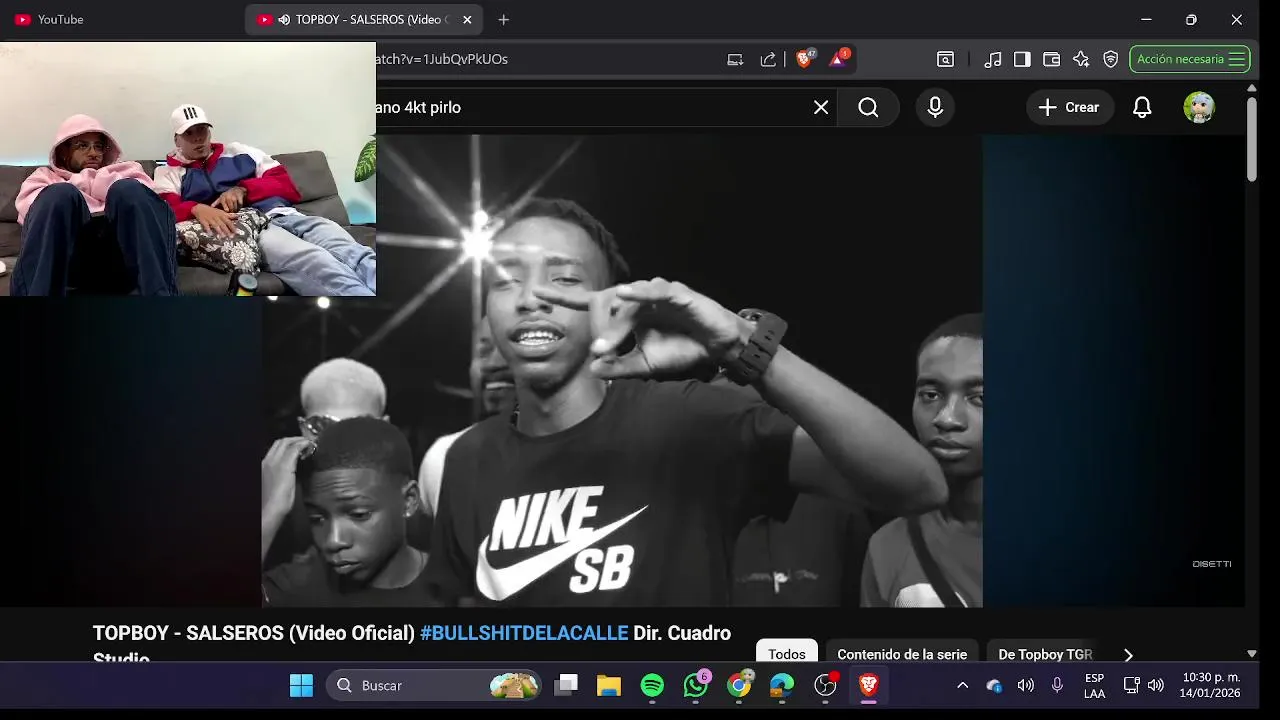Viewport: 1280px width, 720px height.
Task: Clear the YouTube search box with X
Action: [821, 107]
